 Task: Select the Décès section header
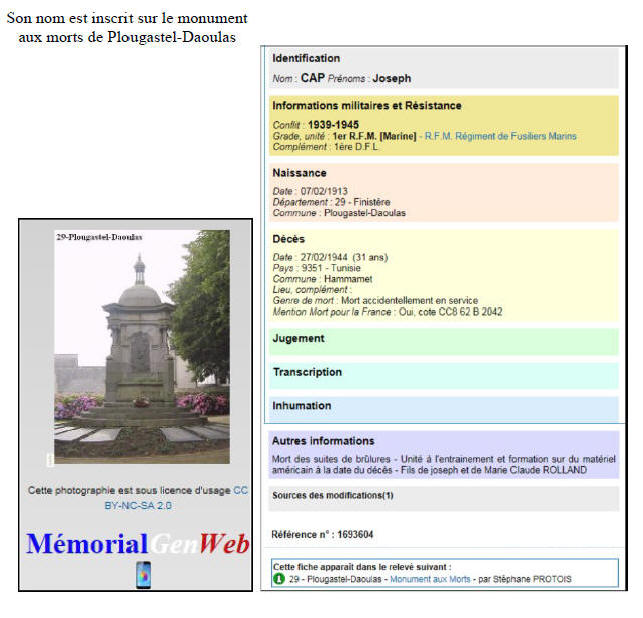(289, 239)
